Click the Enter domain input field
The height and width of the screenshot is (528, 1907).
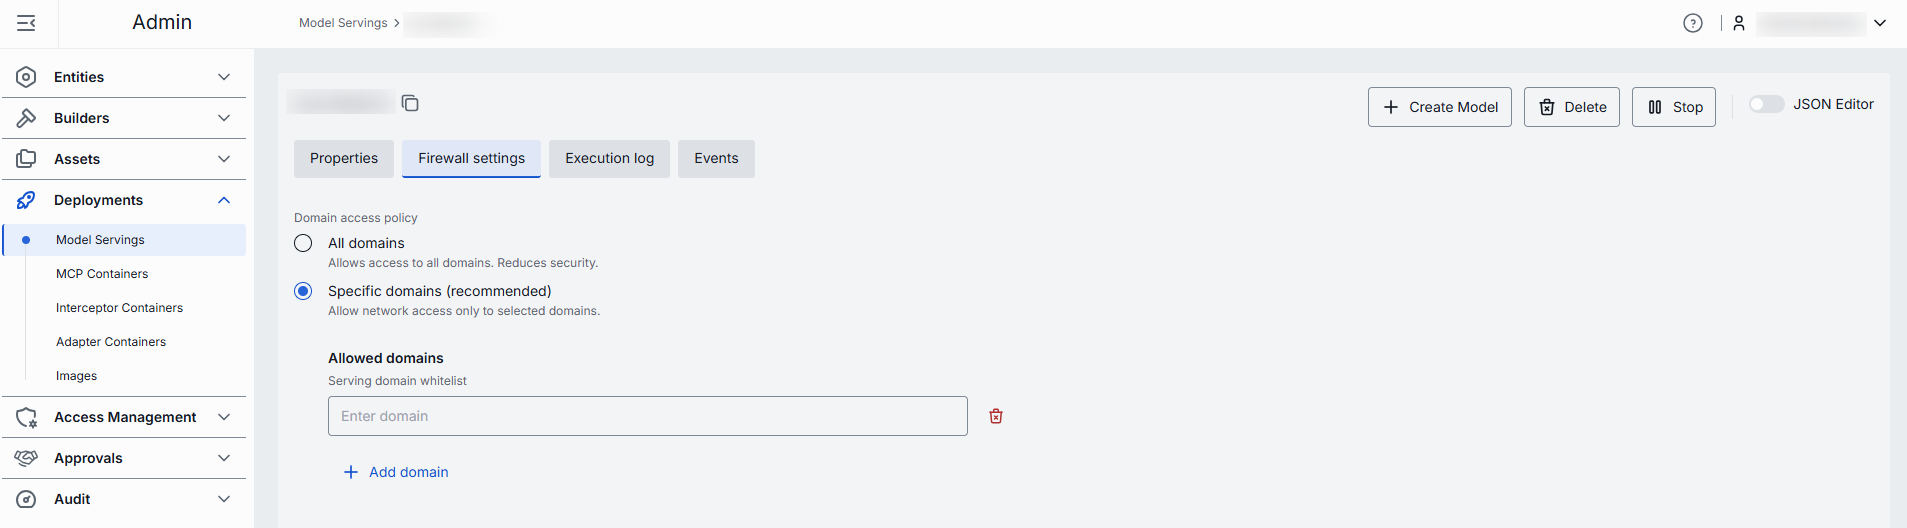pos(647,416)
